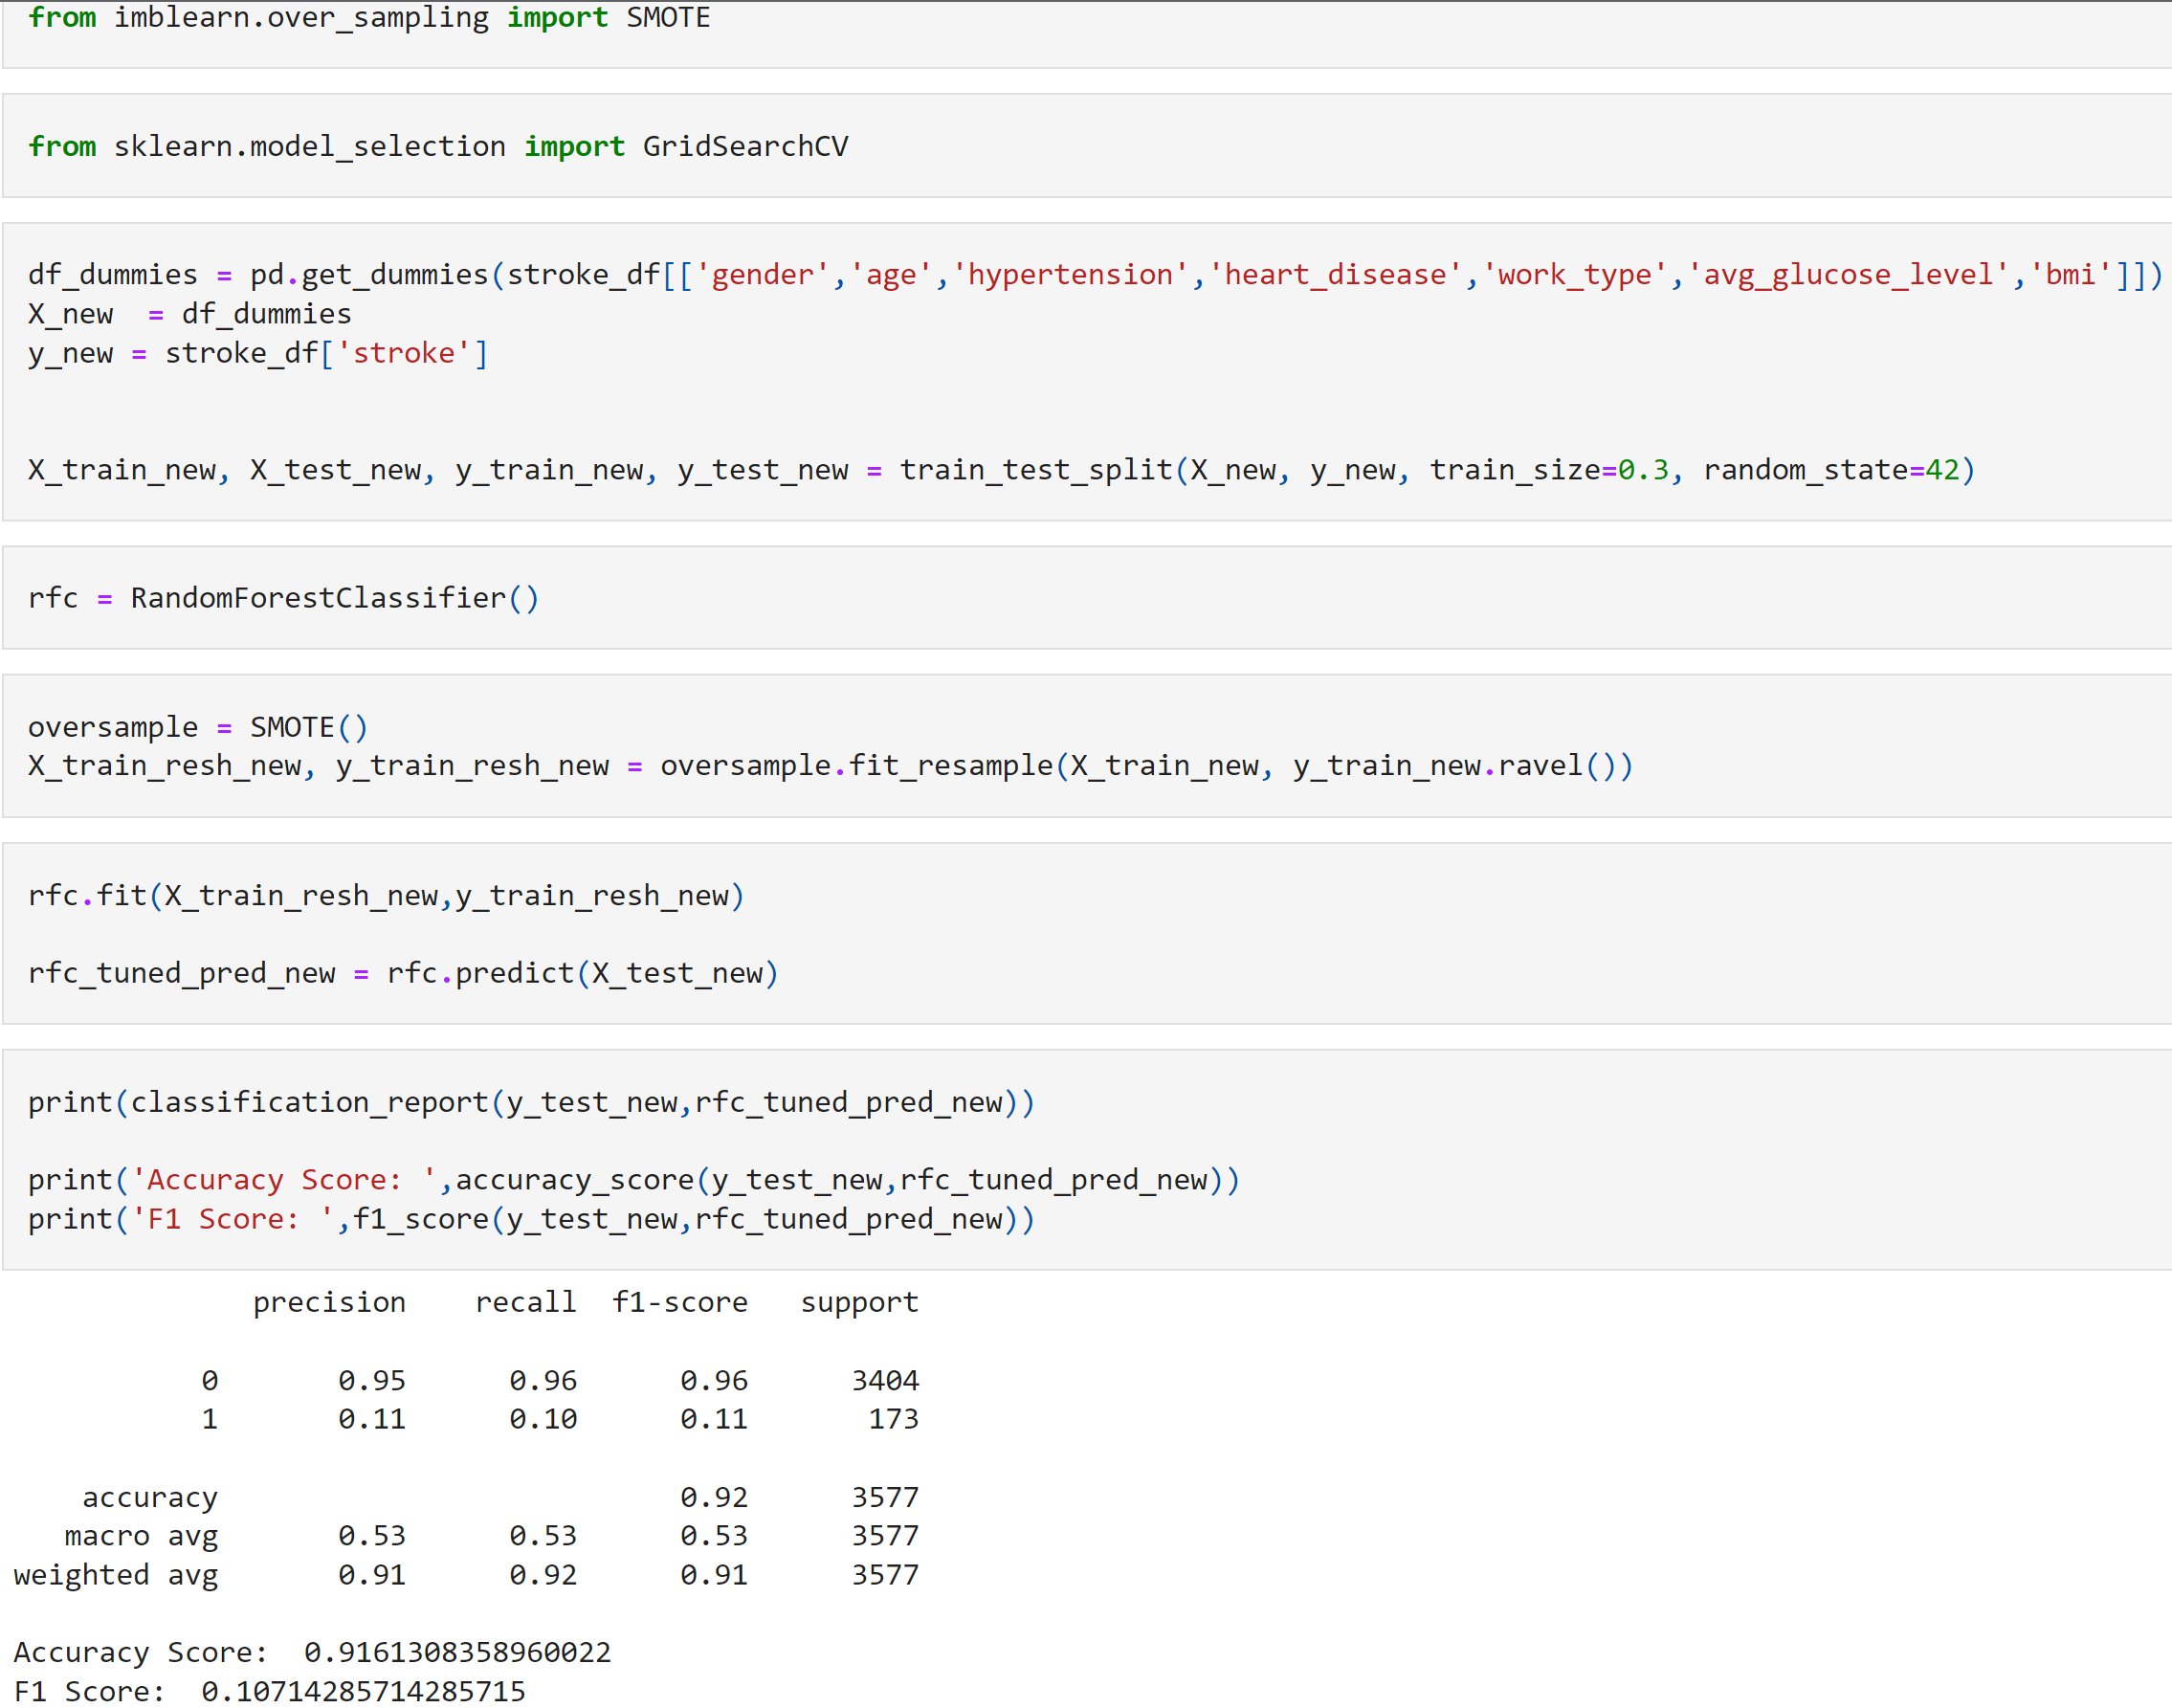2172x1708 pixels.
Task: Click the X_new = df_dummies line
Action: click(x=189, y=314)
